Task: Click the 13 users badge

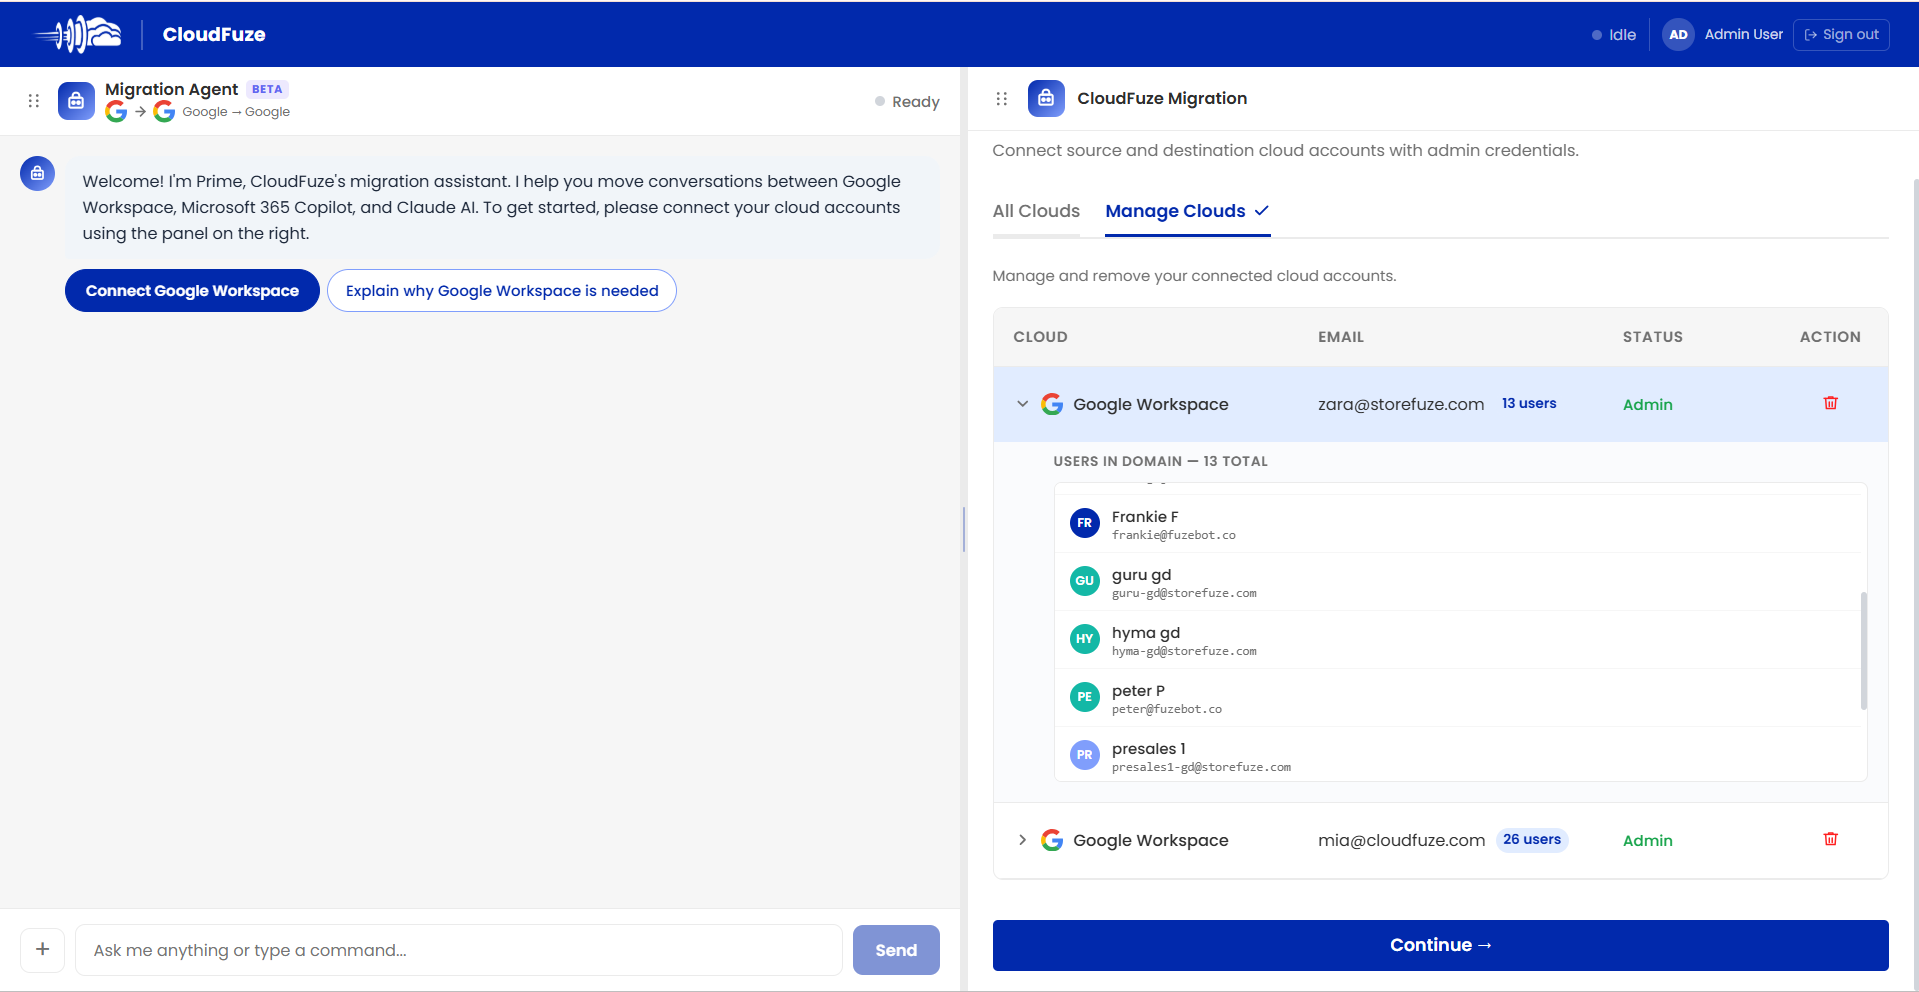Action: (x=1529, y=403)
